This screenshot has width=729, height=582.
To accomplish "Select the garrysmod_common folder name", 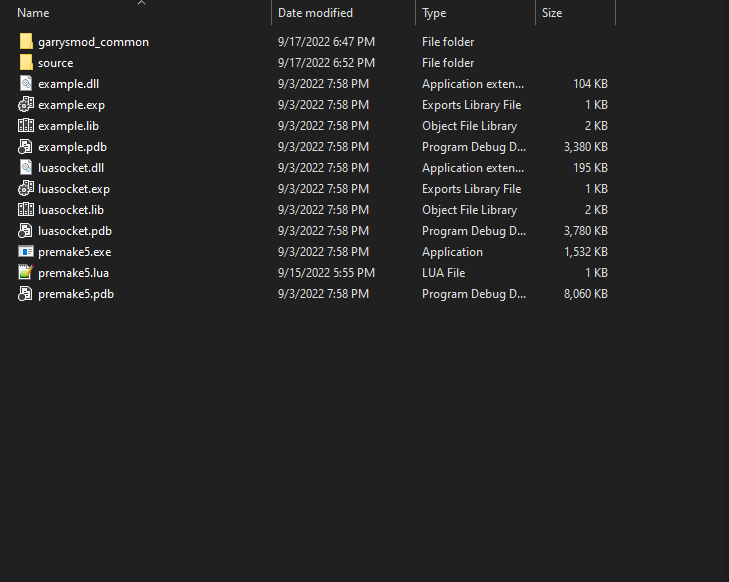I will tap(93, 42).
